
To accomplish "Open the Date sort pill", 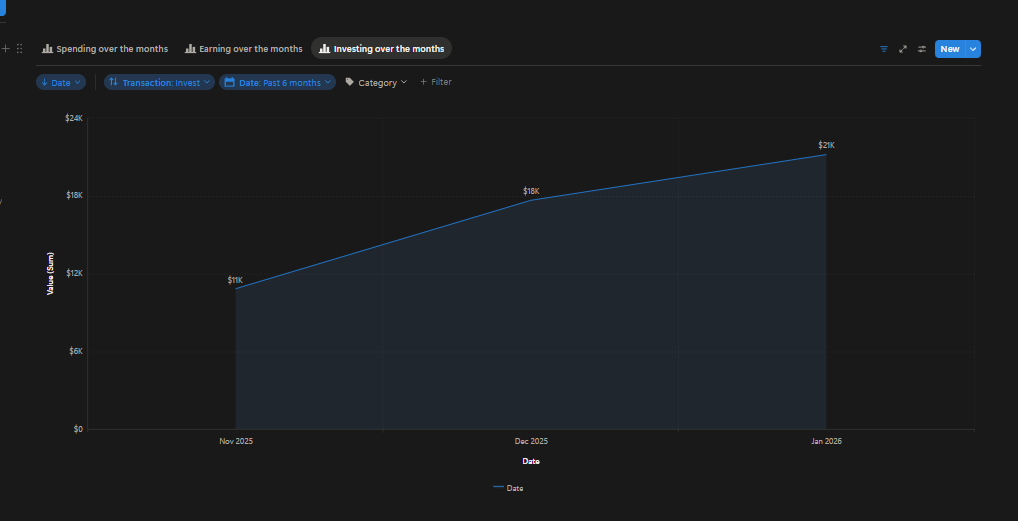I will (61, 83).
